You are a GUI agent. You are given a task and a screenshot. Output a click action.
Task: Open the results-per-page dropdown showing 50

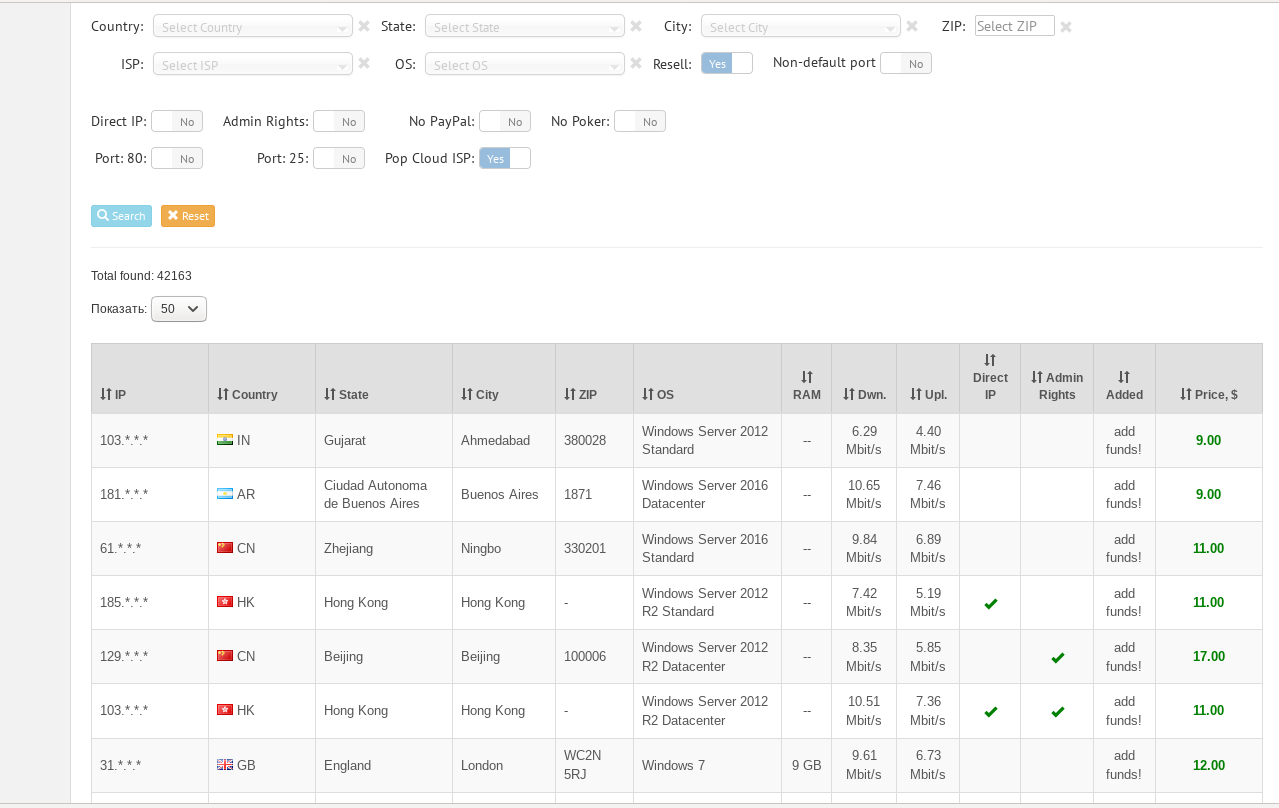(x=179, y=309)
